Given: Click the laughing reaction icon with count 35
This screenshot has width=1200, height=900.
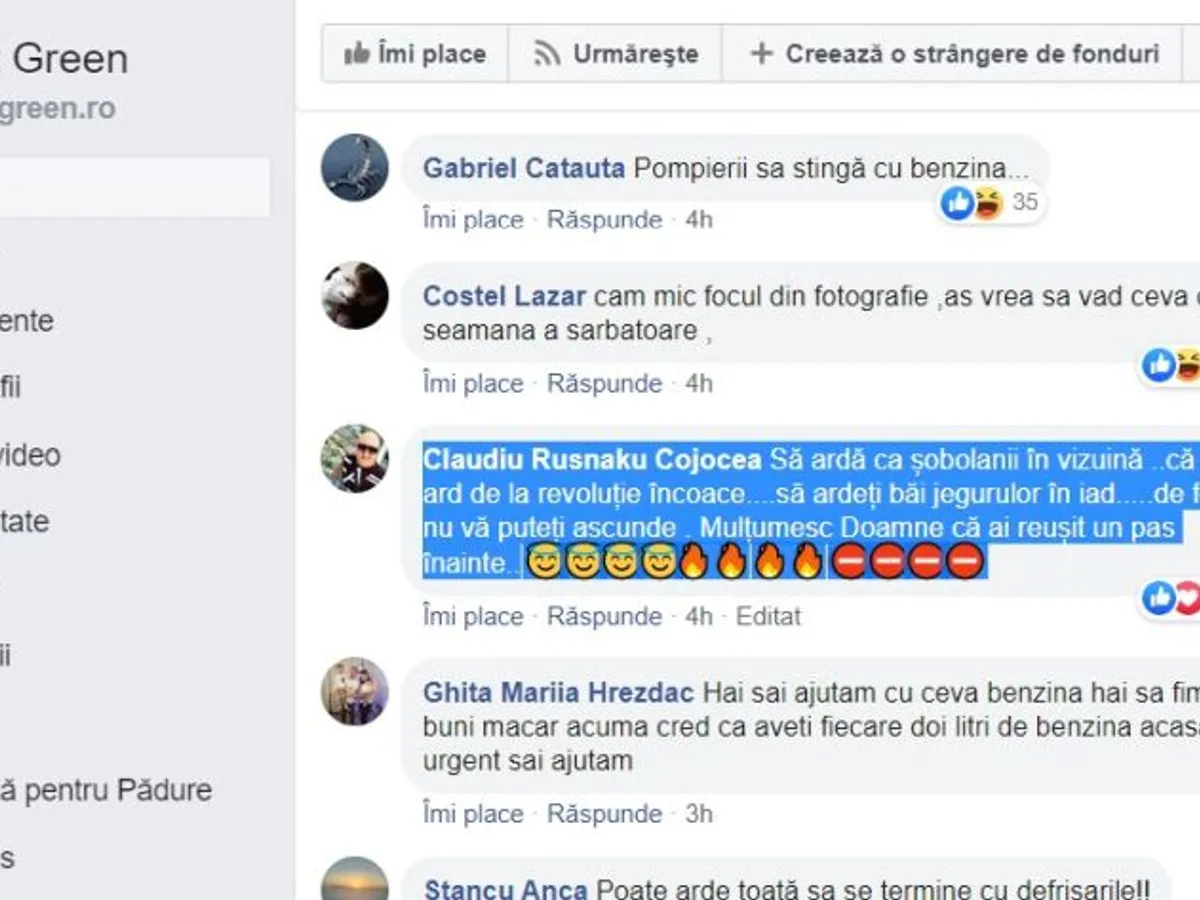Looking at the screenshot, I should pyautogui.click(x=987, y=203).
